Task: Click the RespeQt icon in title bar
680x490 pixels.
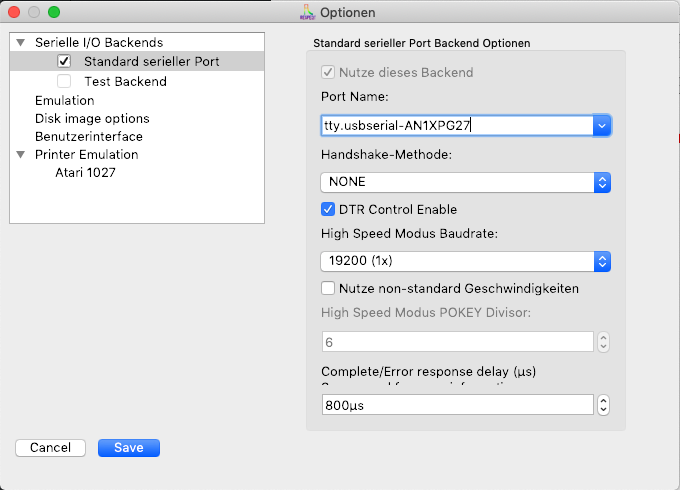Action: pyautogui.click(x=307, y=12)
